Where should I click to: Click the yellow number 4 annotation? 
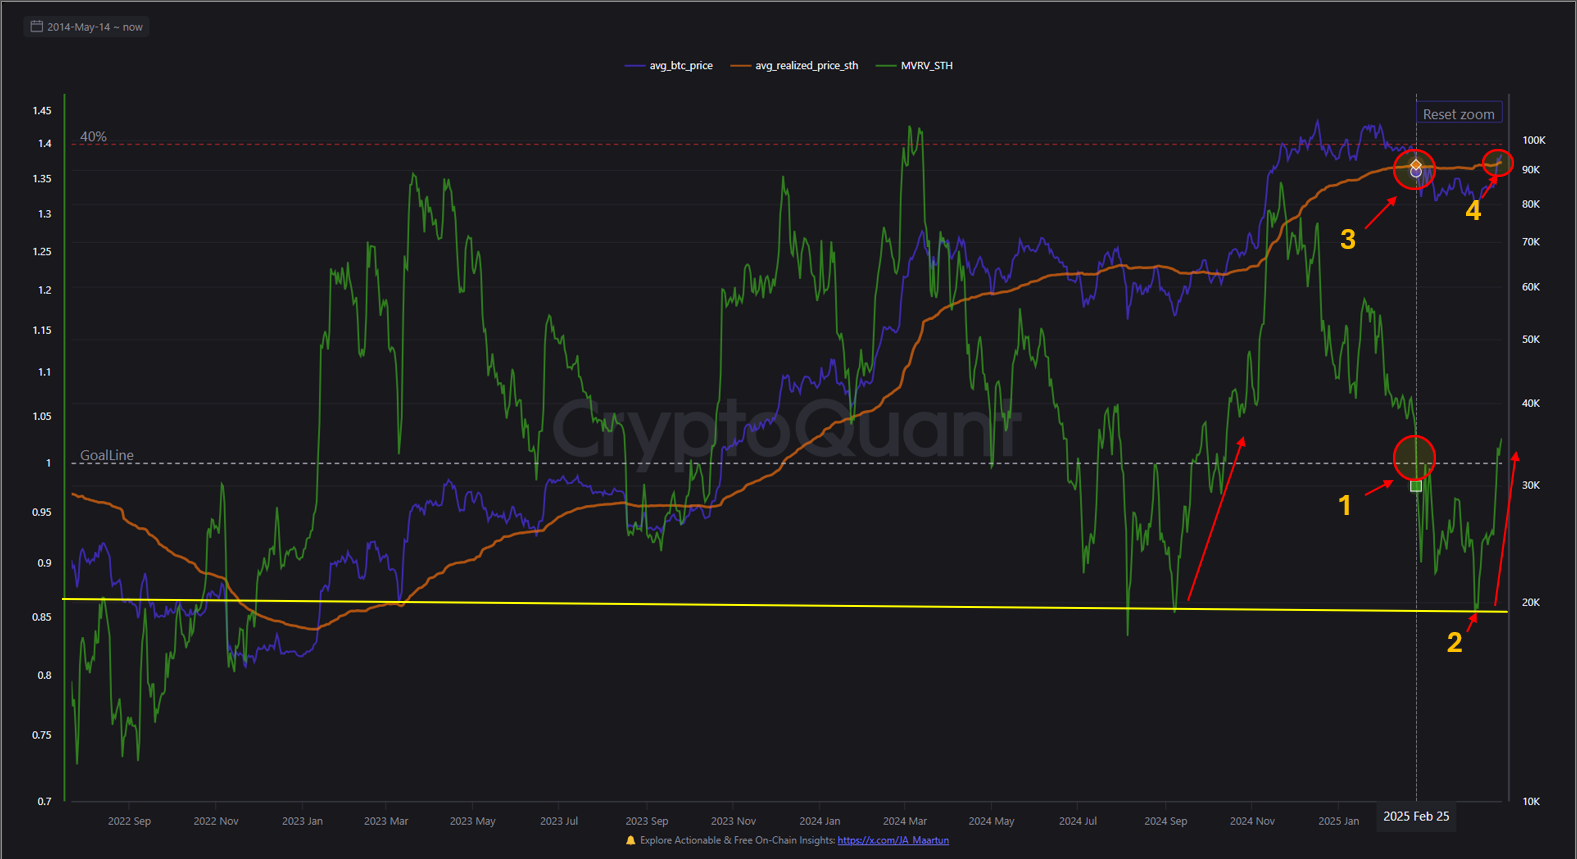pyautogui.click(x=1473, y=211)
